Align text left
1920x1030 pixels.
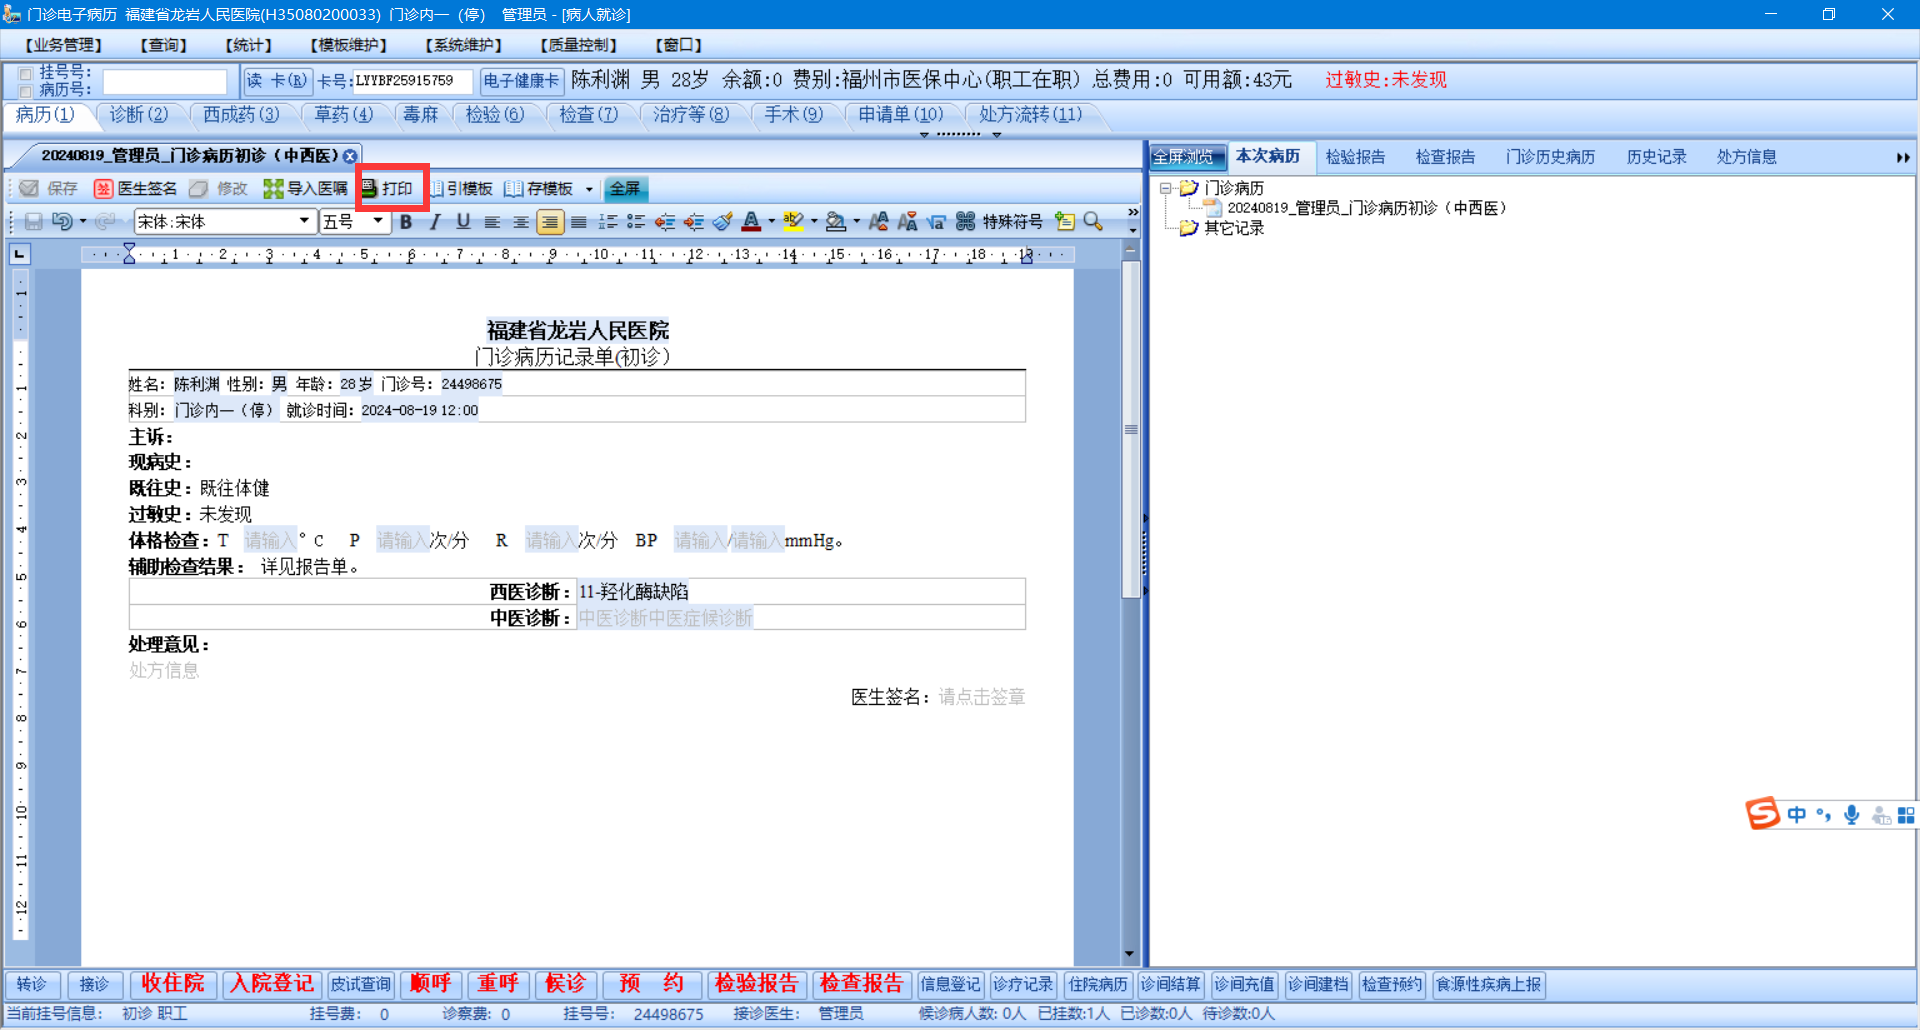pyautogui.click(x=492, y=222)
